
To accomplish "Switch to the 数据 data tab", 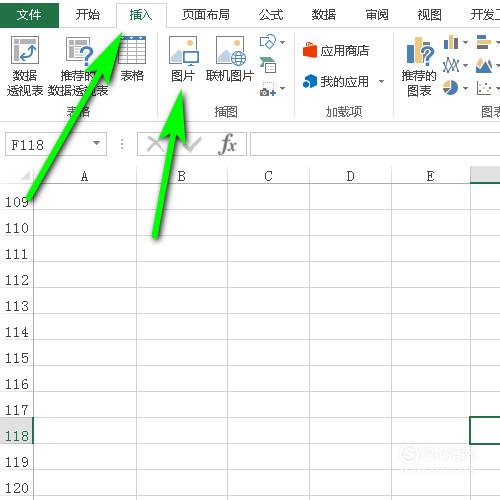I will 323,14.
